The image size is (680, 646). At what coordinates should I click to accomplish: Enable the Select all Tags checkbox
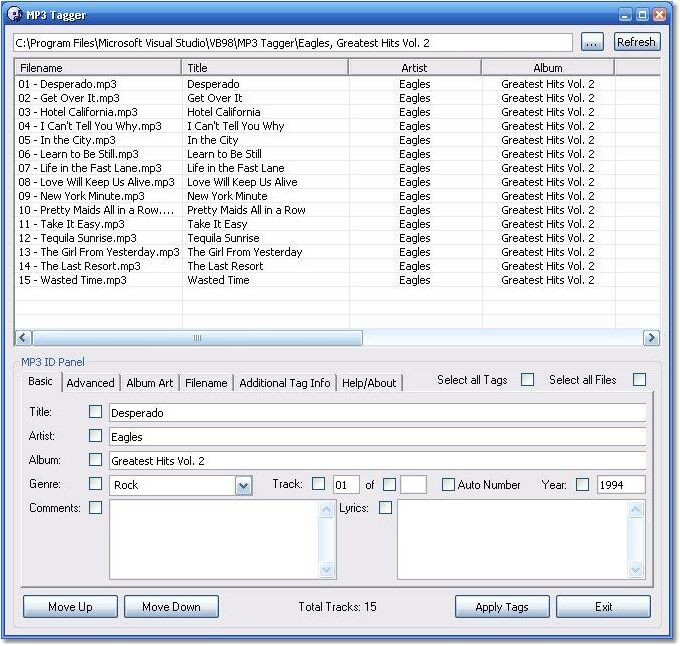(x=527, y=380)
